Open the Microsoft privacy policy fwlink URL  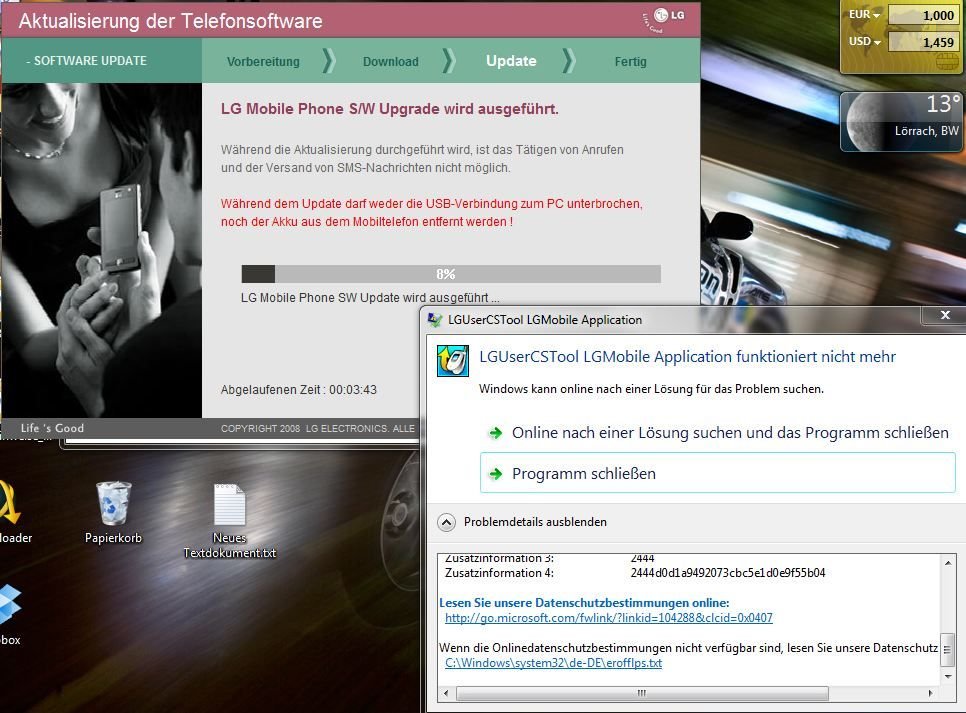tap(609, 617)
